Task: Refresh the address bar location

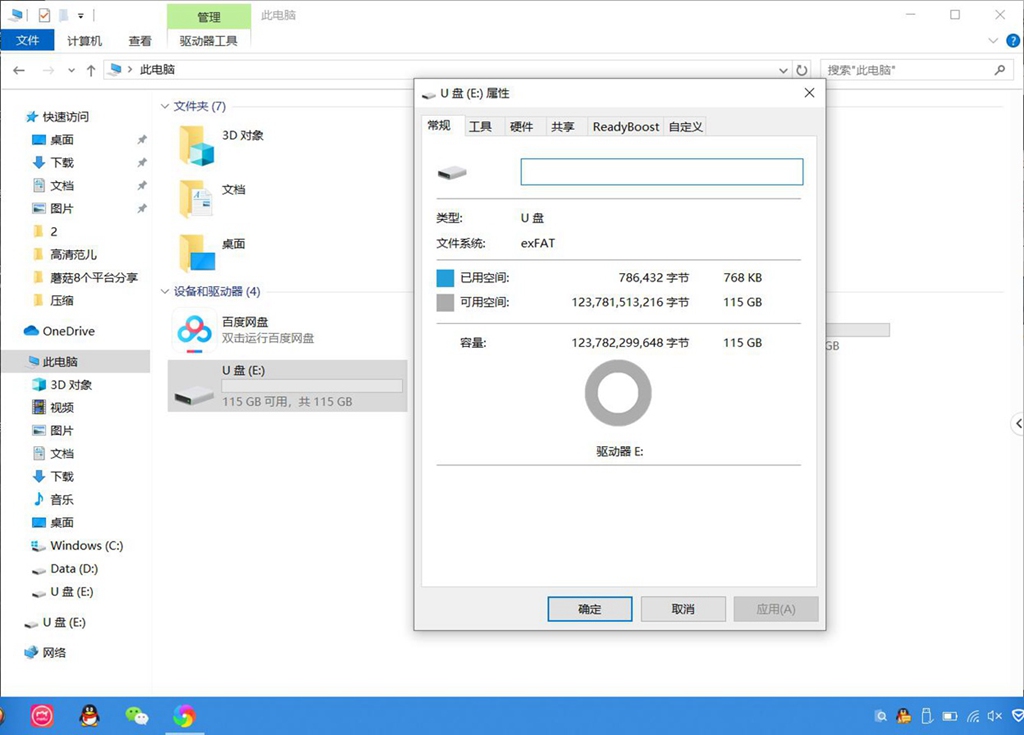Action: (x=802, y=70)
